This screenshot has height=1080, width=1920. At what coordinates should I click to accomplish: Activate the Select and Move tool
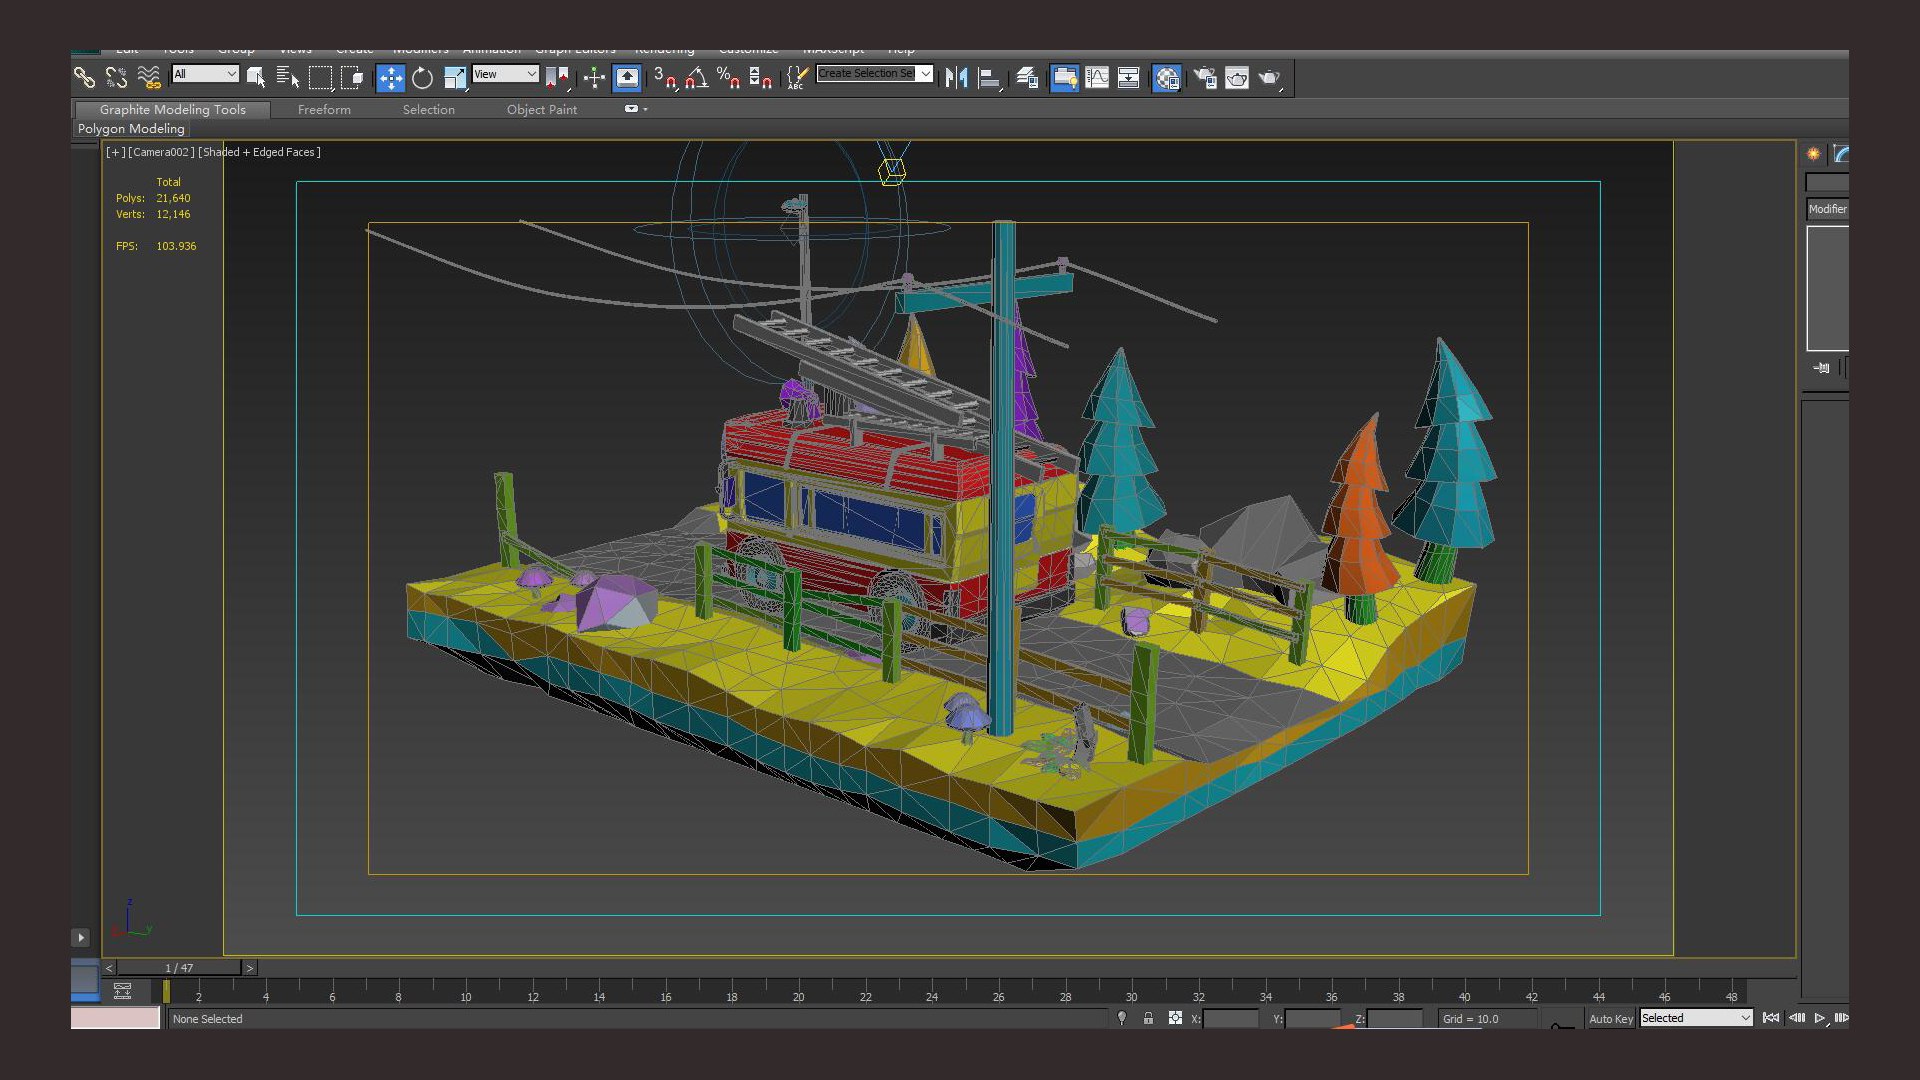click(x=390, y=78)
